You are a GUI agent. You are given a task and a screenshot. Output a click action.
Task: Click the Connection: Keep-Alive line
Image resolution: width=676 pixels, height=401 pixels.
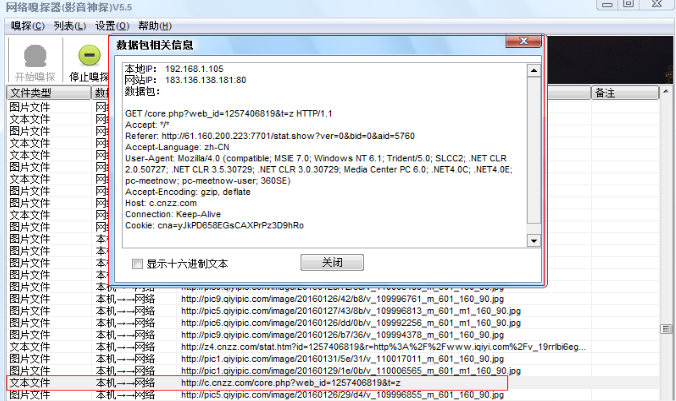pos(173,214)
